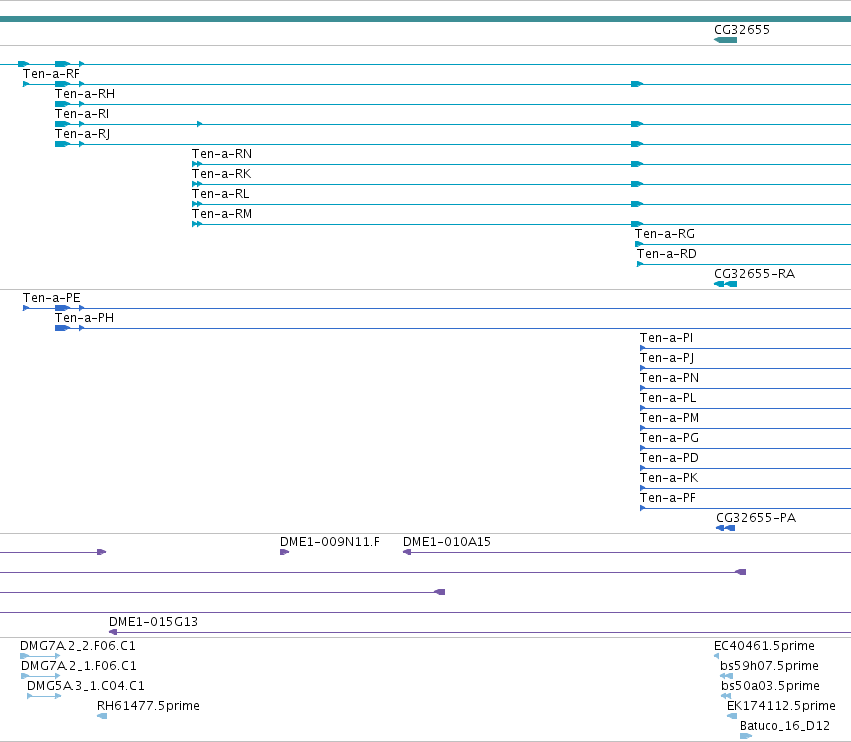Select the Ten-a-RF transcript label
851x742 pixels.
[x=51, y=74]
